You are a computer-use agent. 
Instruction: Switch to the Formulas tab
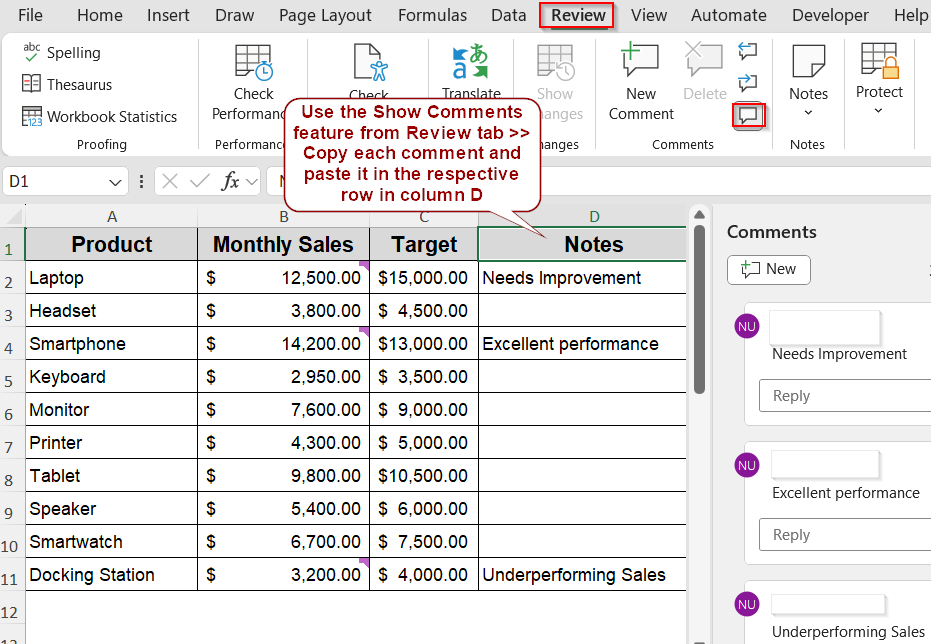coord(432,15)
